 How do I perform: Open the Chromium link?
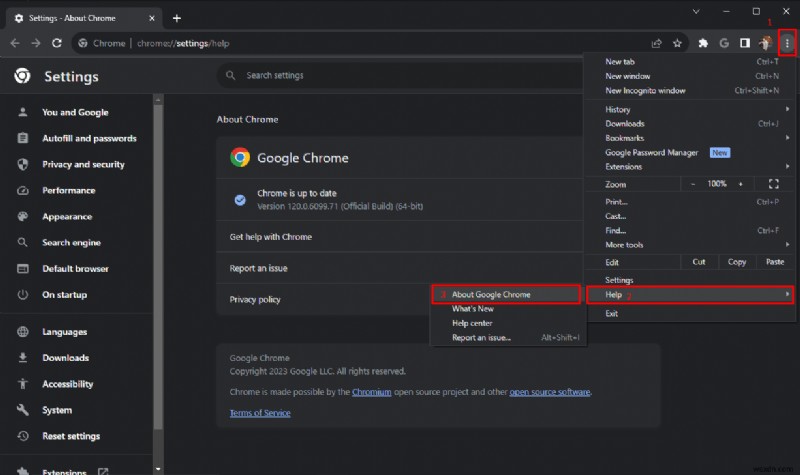coord(371,392)
